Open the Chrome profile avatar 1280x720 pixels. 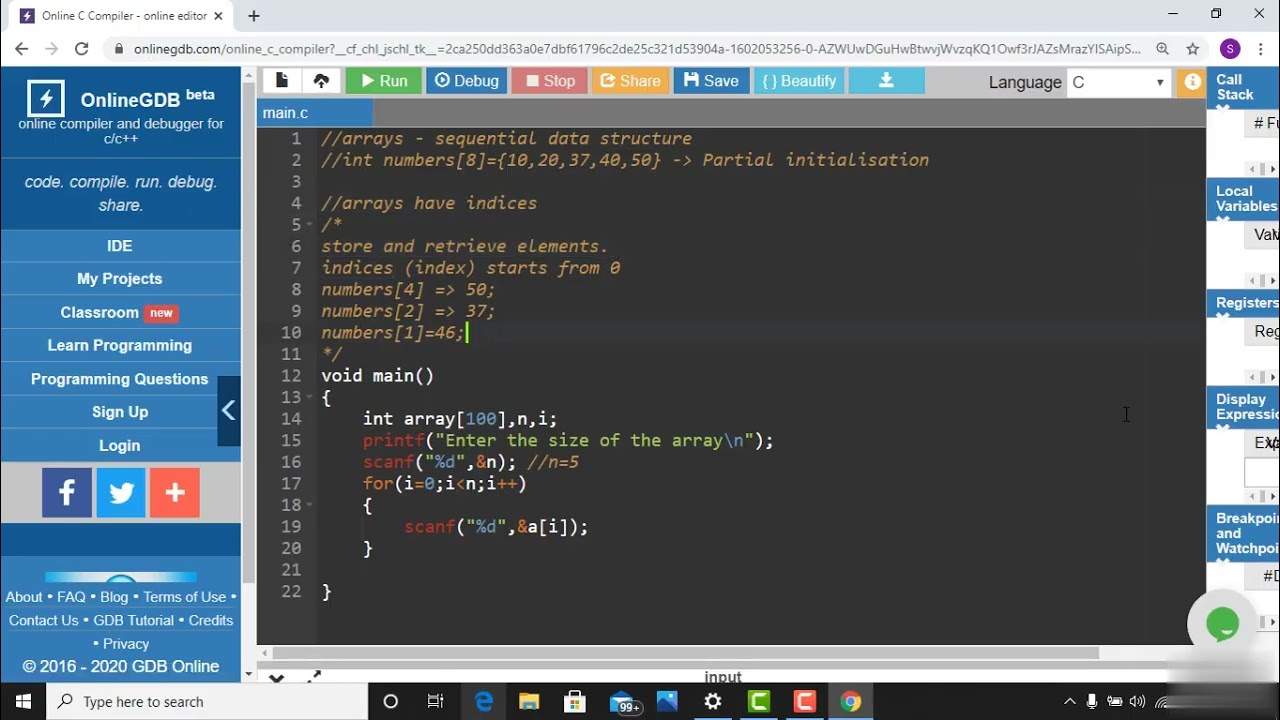pyautogui.click(x=1230, y=49)
